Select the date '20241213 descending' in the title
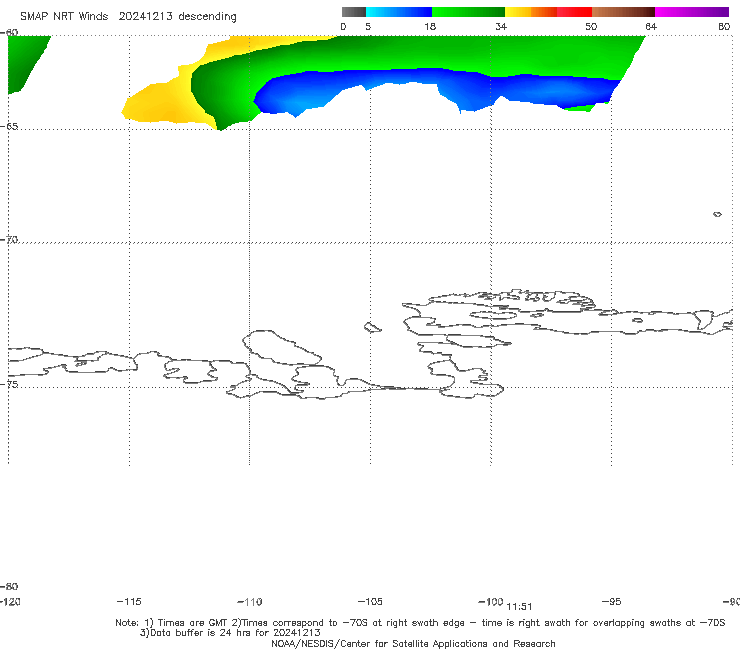 (x=177, y=17)
